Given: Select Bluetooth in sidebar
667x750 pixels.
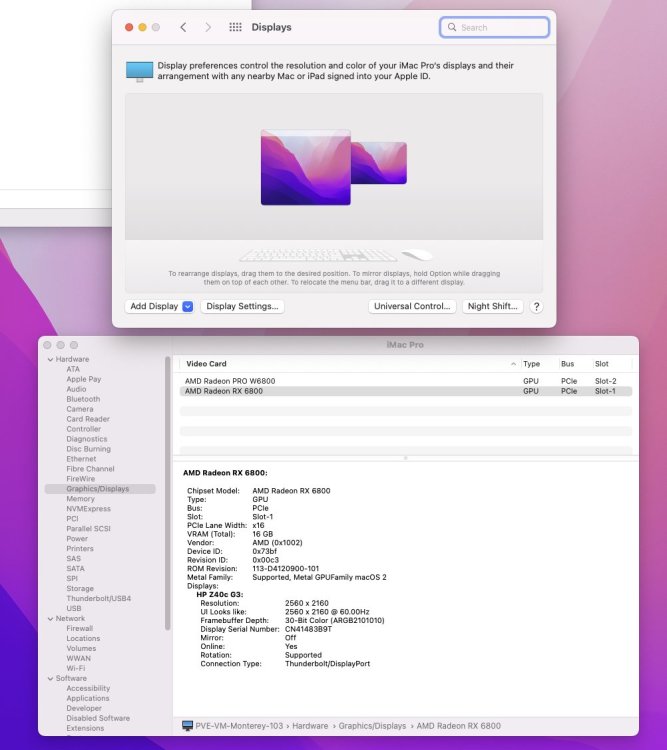Looking at the screenshot, I should [83, 399].
